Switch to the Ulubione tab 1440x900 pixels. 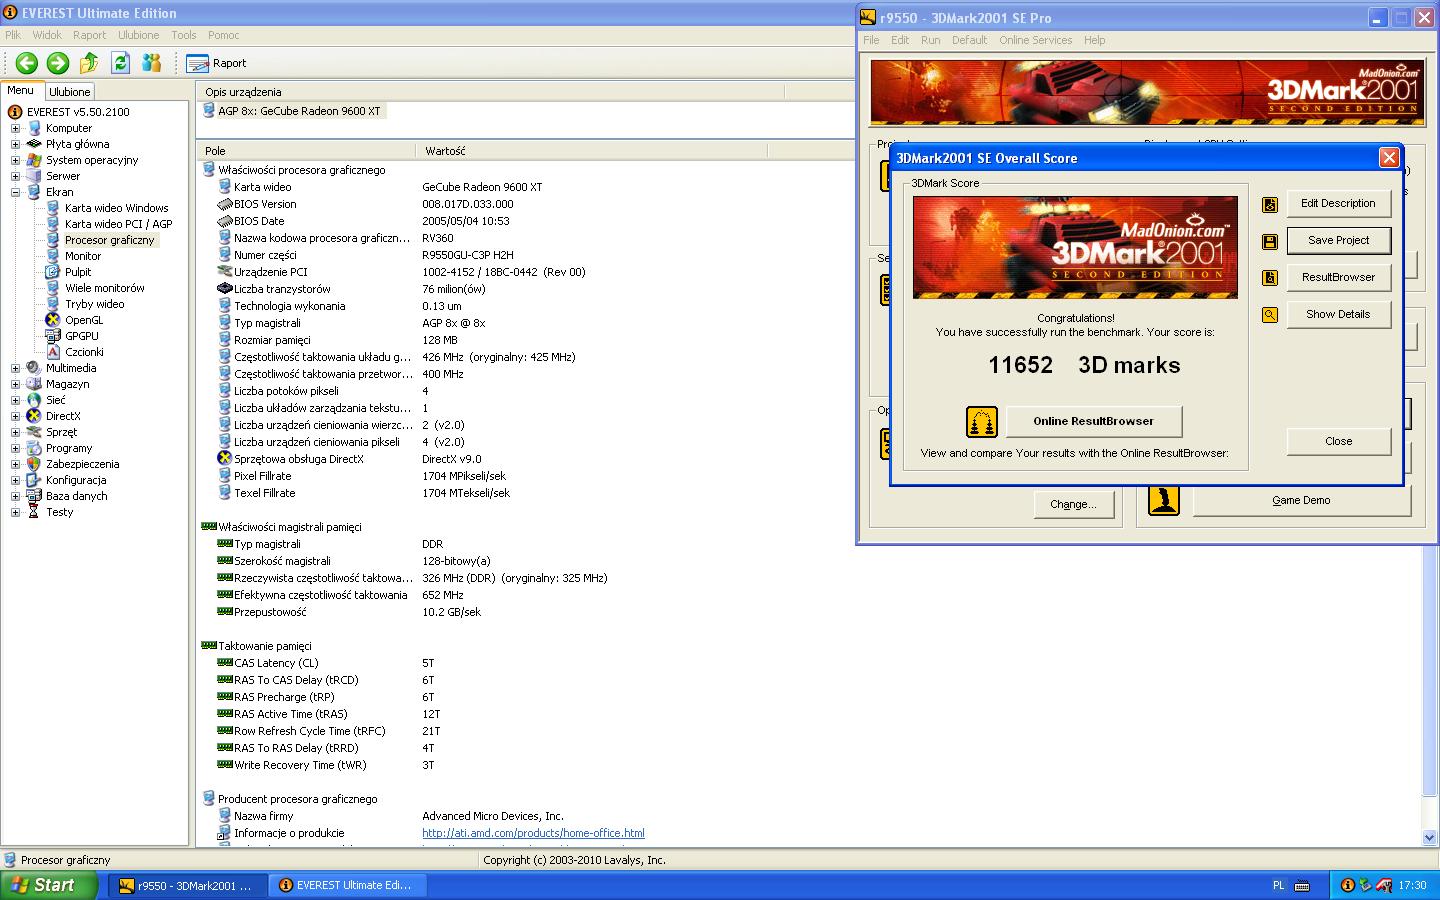pyautogui.click(x=70, y=91)
